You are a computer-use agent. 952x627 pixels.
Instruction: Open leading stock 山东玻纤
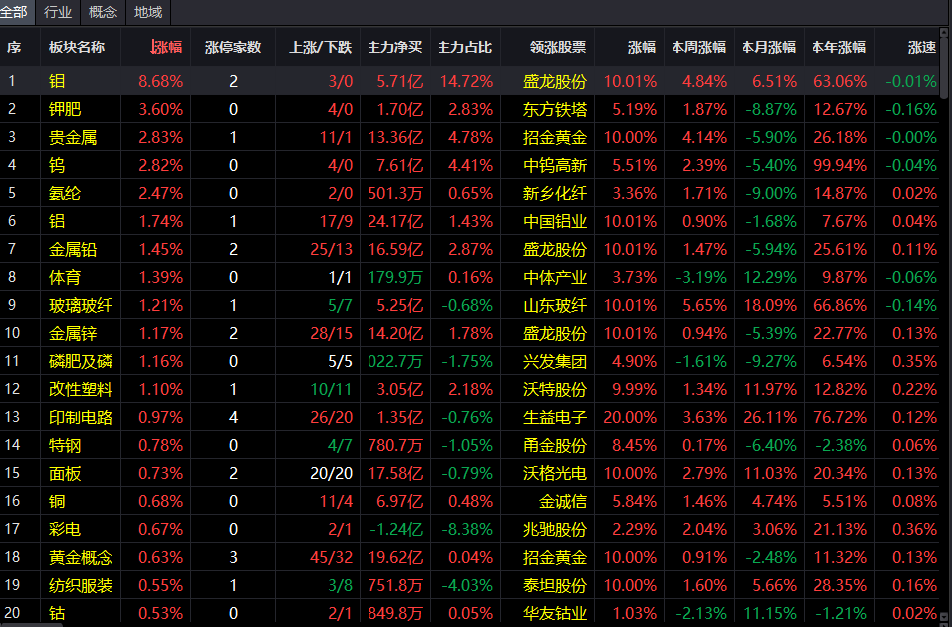click(x=555, y=305)
